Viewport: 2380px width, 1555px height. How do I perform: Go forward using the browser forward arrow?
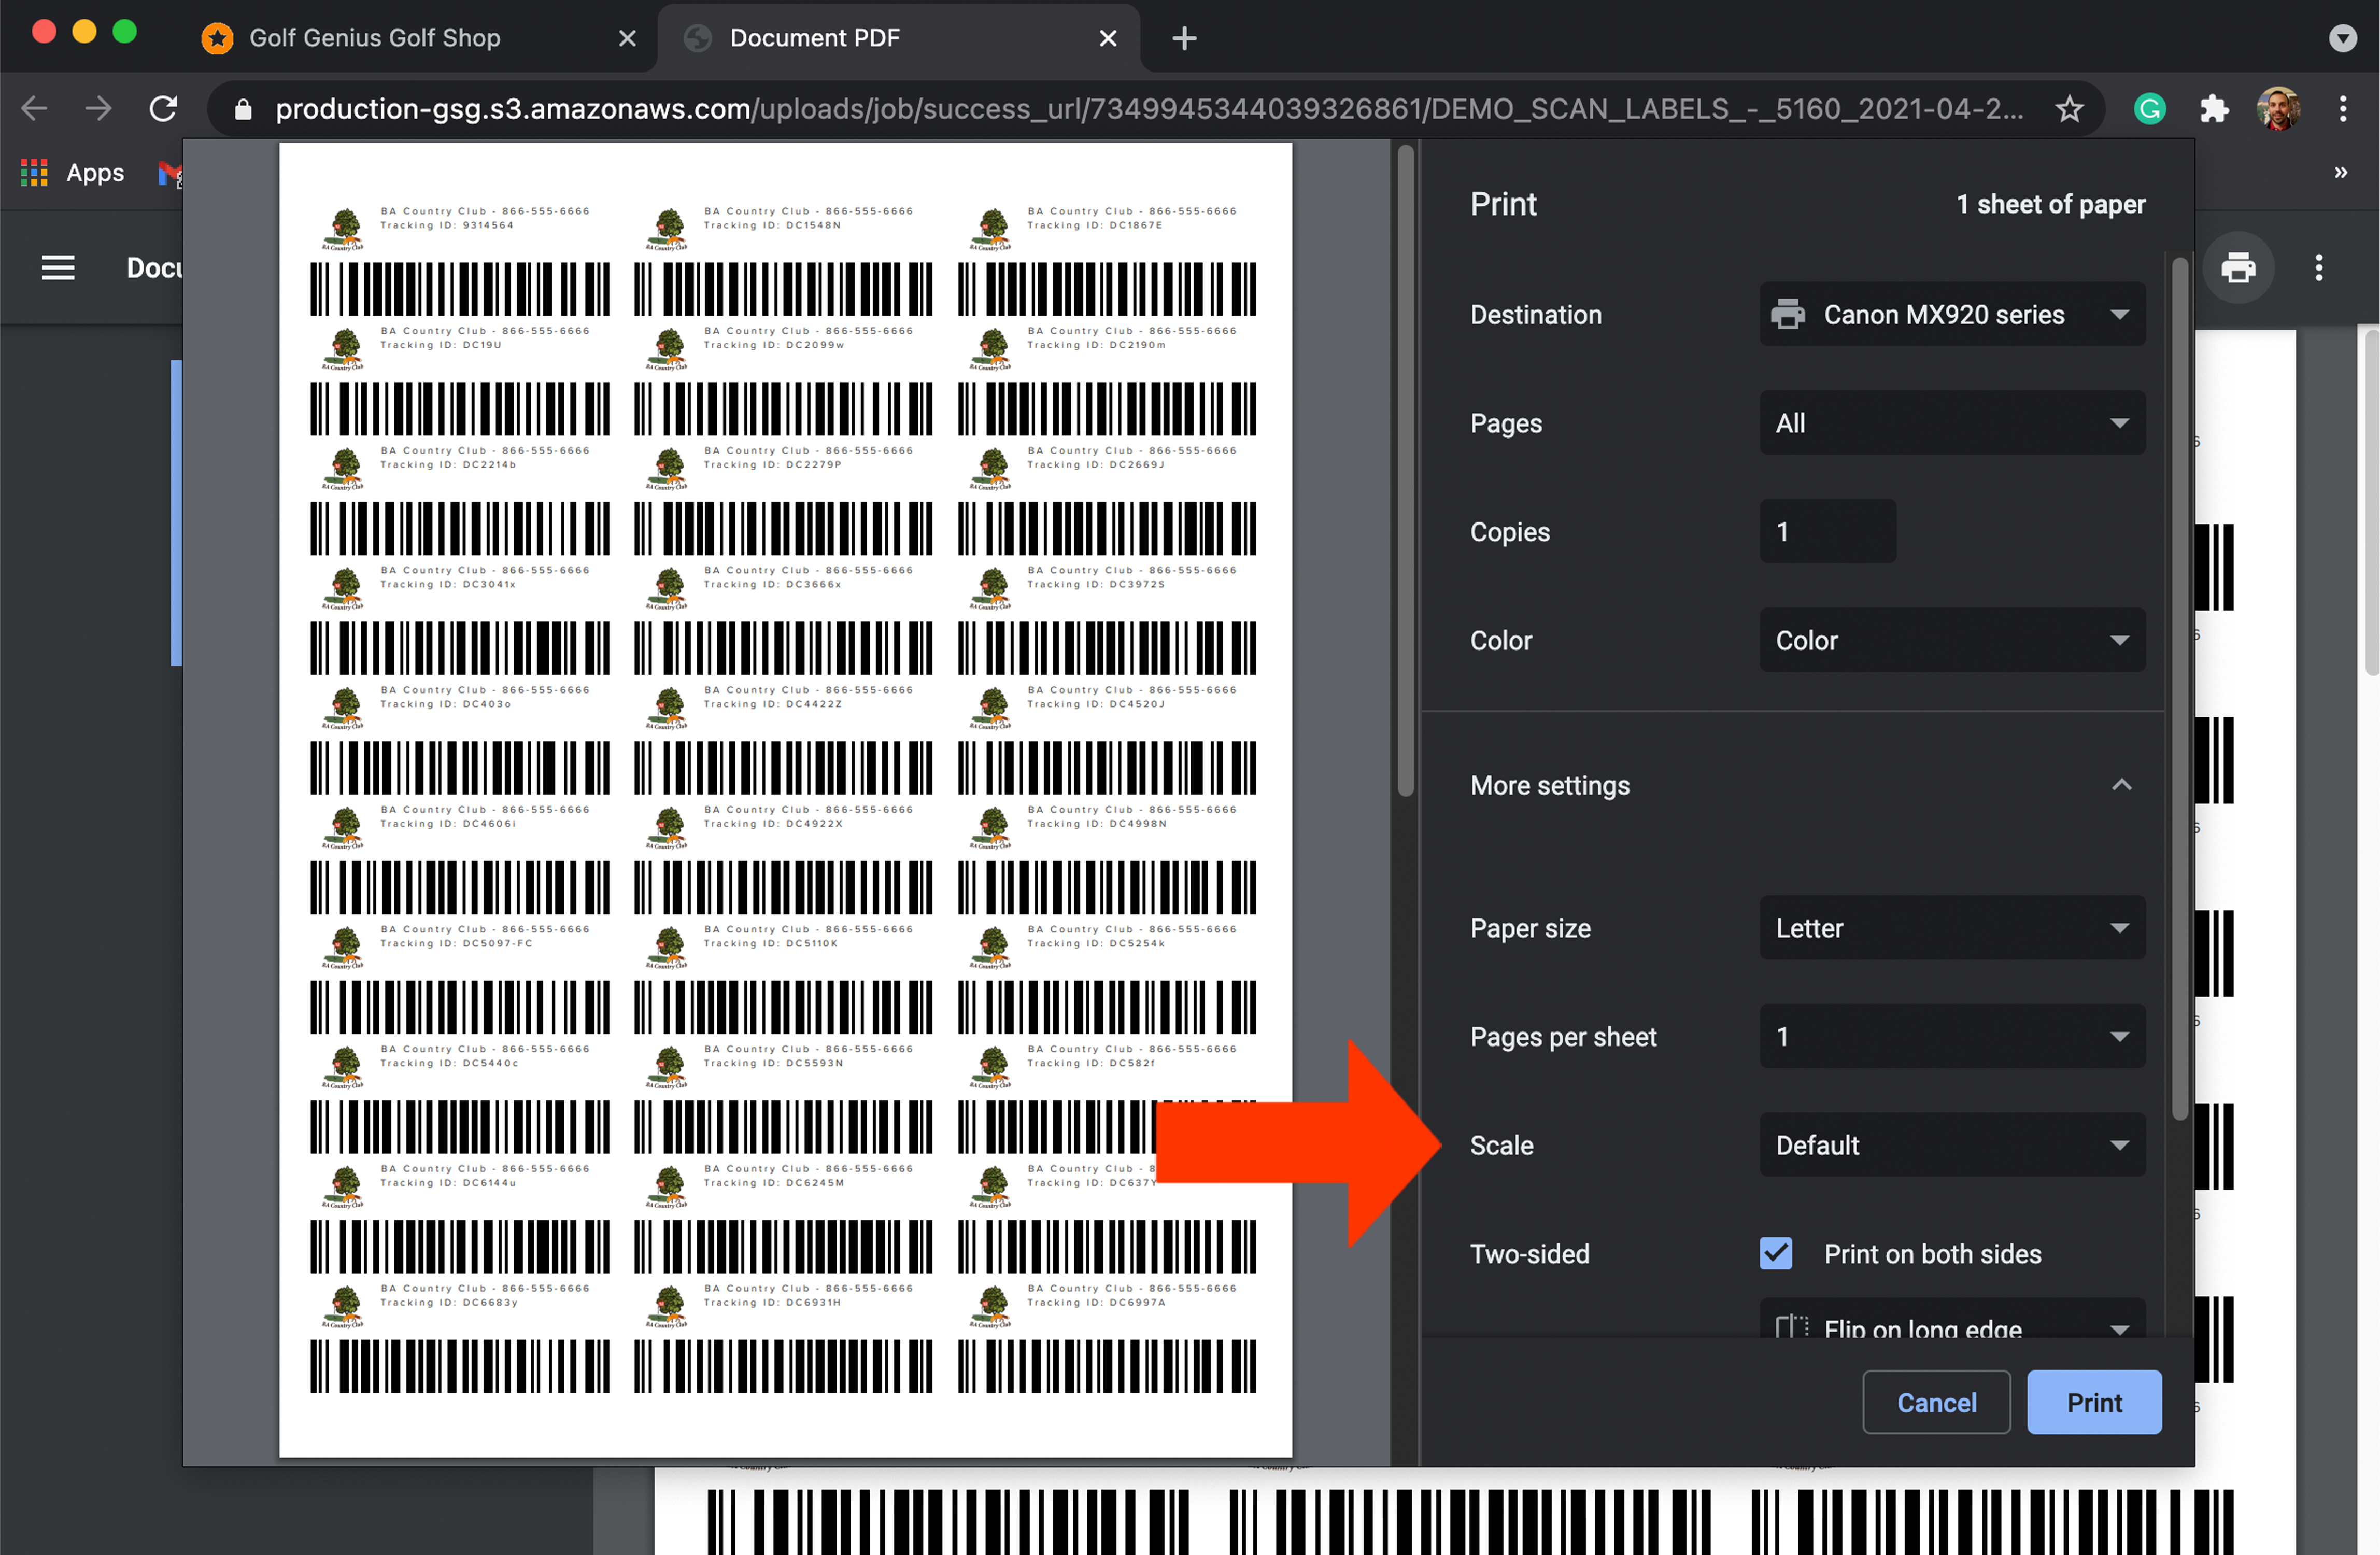click(x=98, y=108)
